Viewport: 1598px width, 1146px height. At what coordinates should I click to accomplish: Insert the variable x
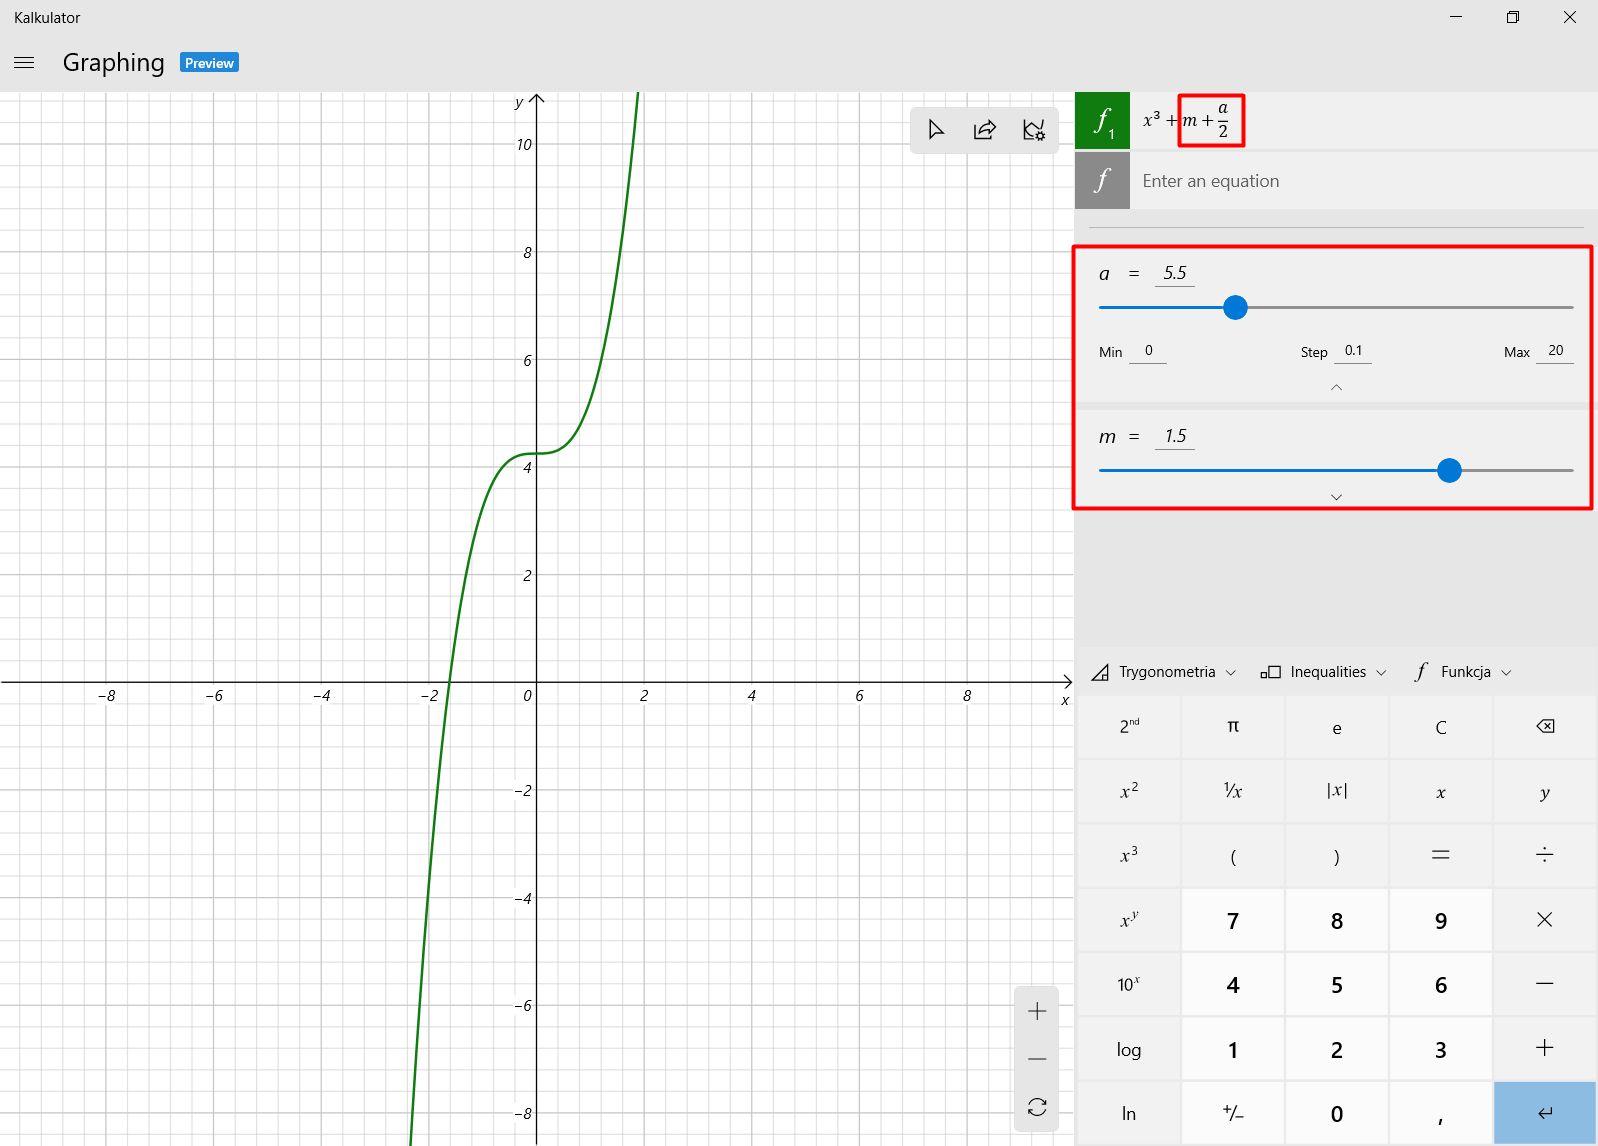coord(1441,791)
